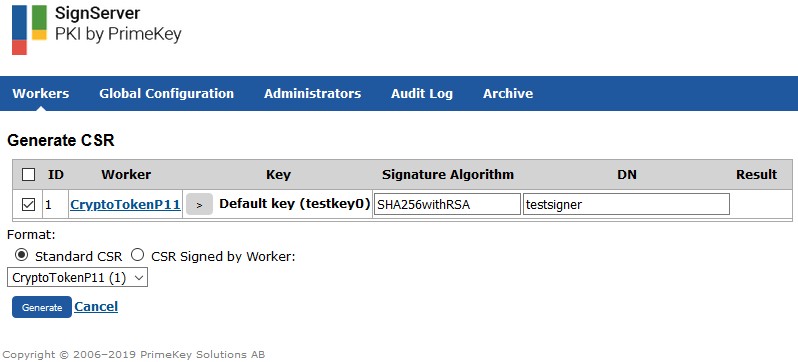The height and width of the screenshot is (362, 798).
Task: Click the Default key (testkey0) label
Action: pyautogui.click(x=295, y=204)
